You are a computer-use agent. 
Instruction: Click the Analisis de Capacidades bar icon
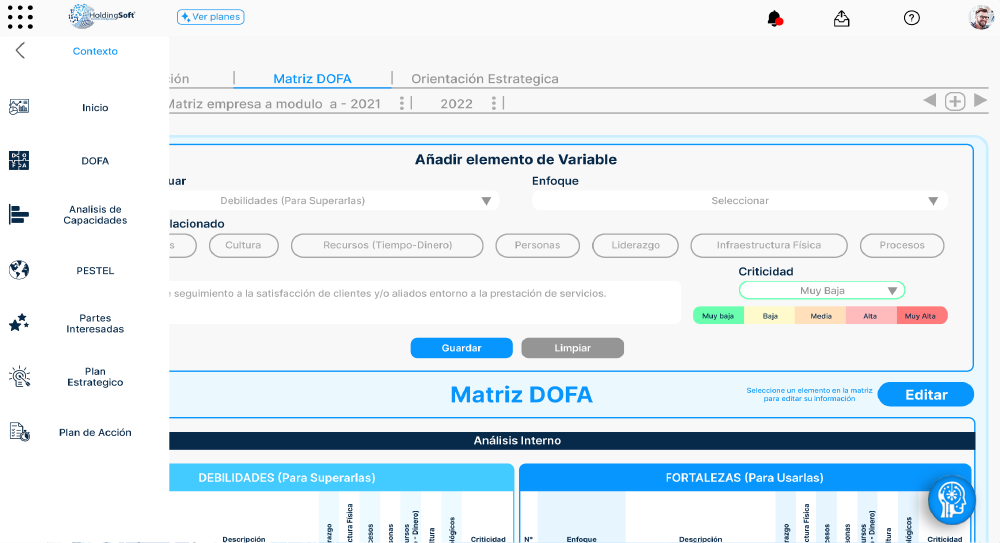(x=19, y=214)
